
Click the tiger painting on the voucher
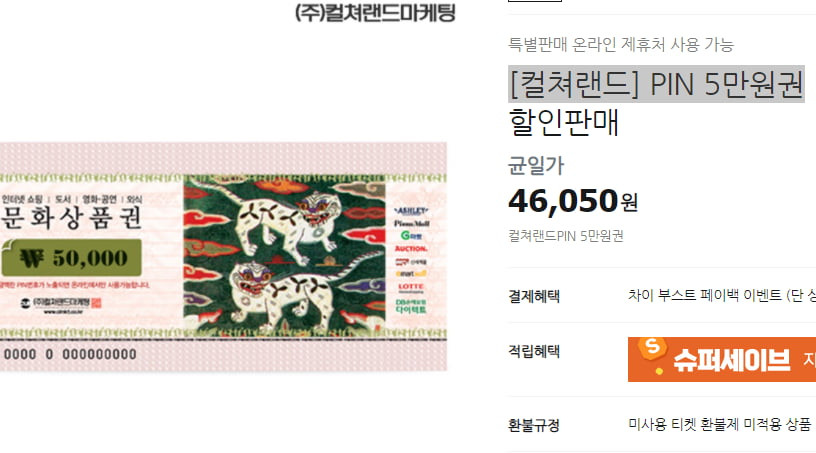point(284,256)
